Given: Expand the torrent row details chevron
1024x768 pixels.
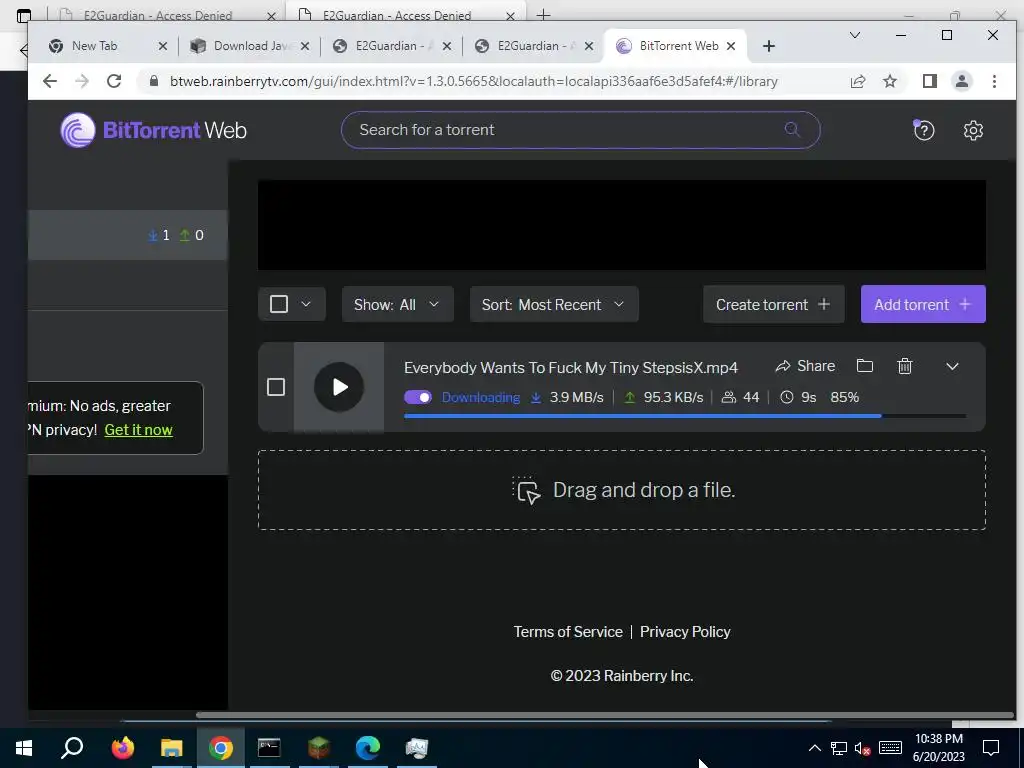Looking at the screenshot, I should pyautogui.click(x=952, y=366).
